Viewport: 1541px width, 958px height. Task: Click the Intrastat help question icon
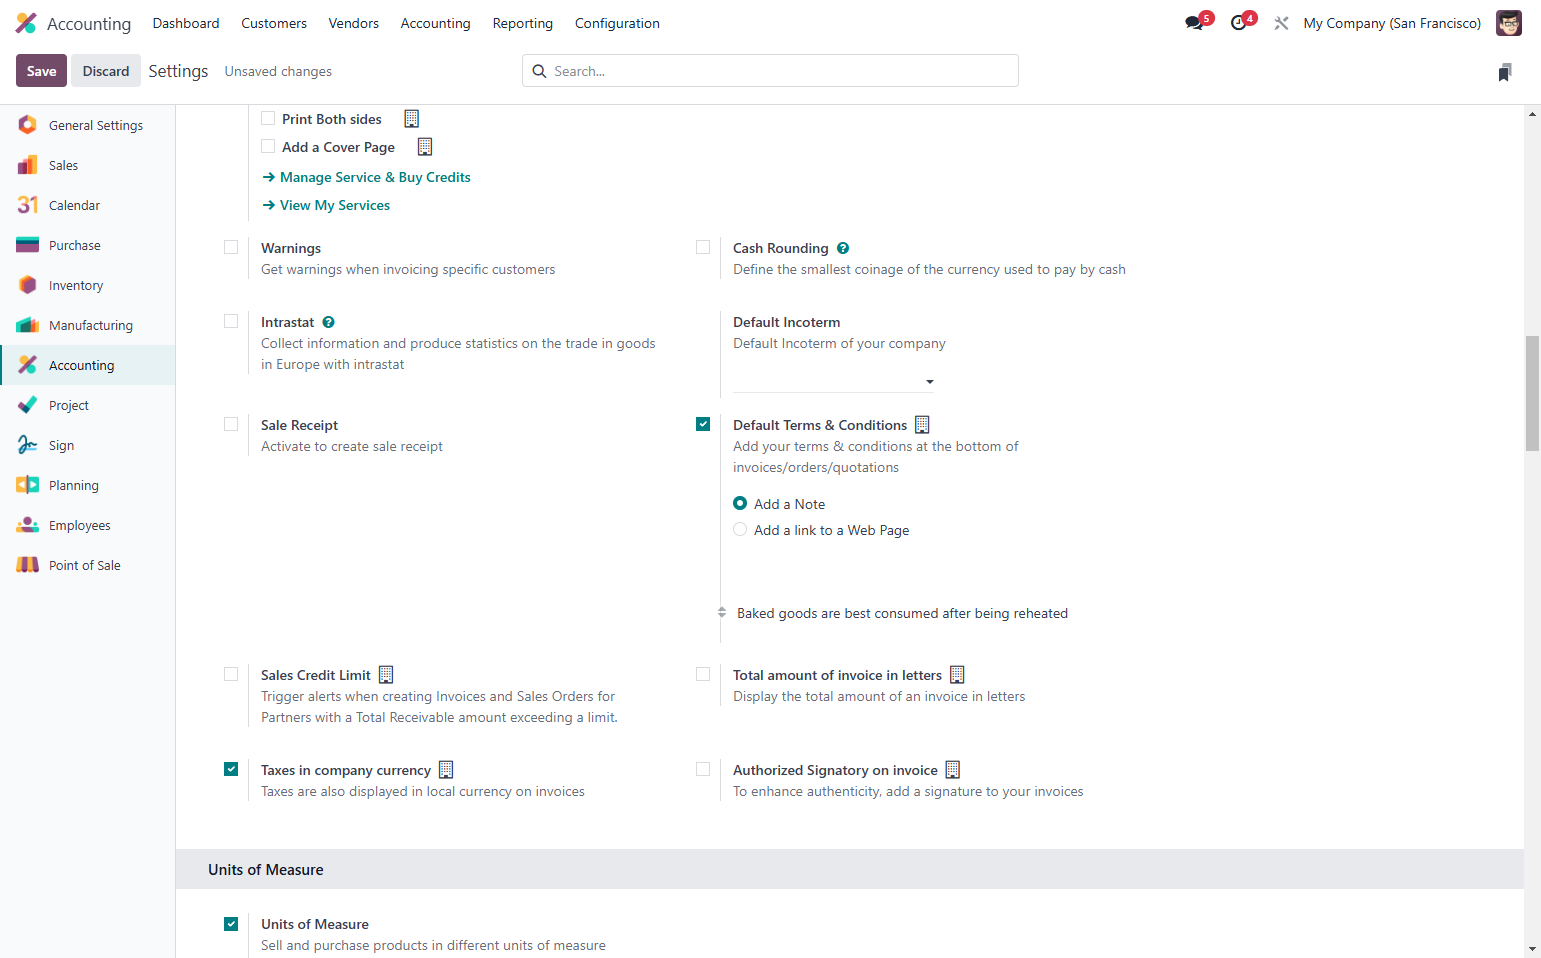329,322
